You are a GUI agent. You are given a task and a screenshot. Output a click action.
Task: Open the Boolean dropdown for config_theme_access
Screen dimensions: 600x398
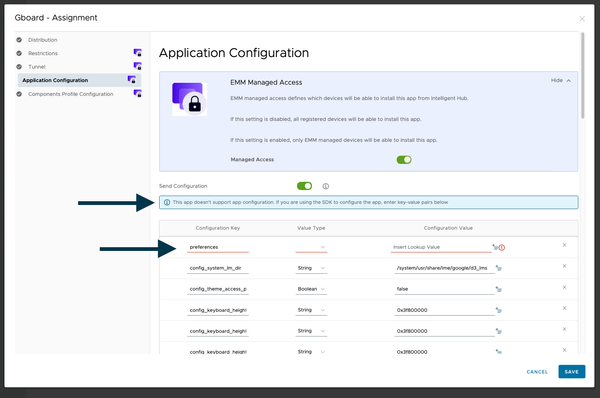[x=311, y=289]
